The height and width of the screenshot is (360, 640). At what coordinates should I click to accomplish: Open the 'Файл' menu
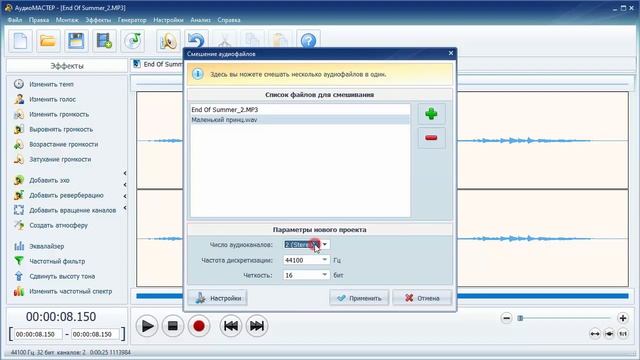click(x=15, y=20)
